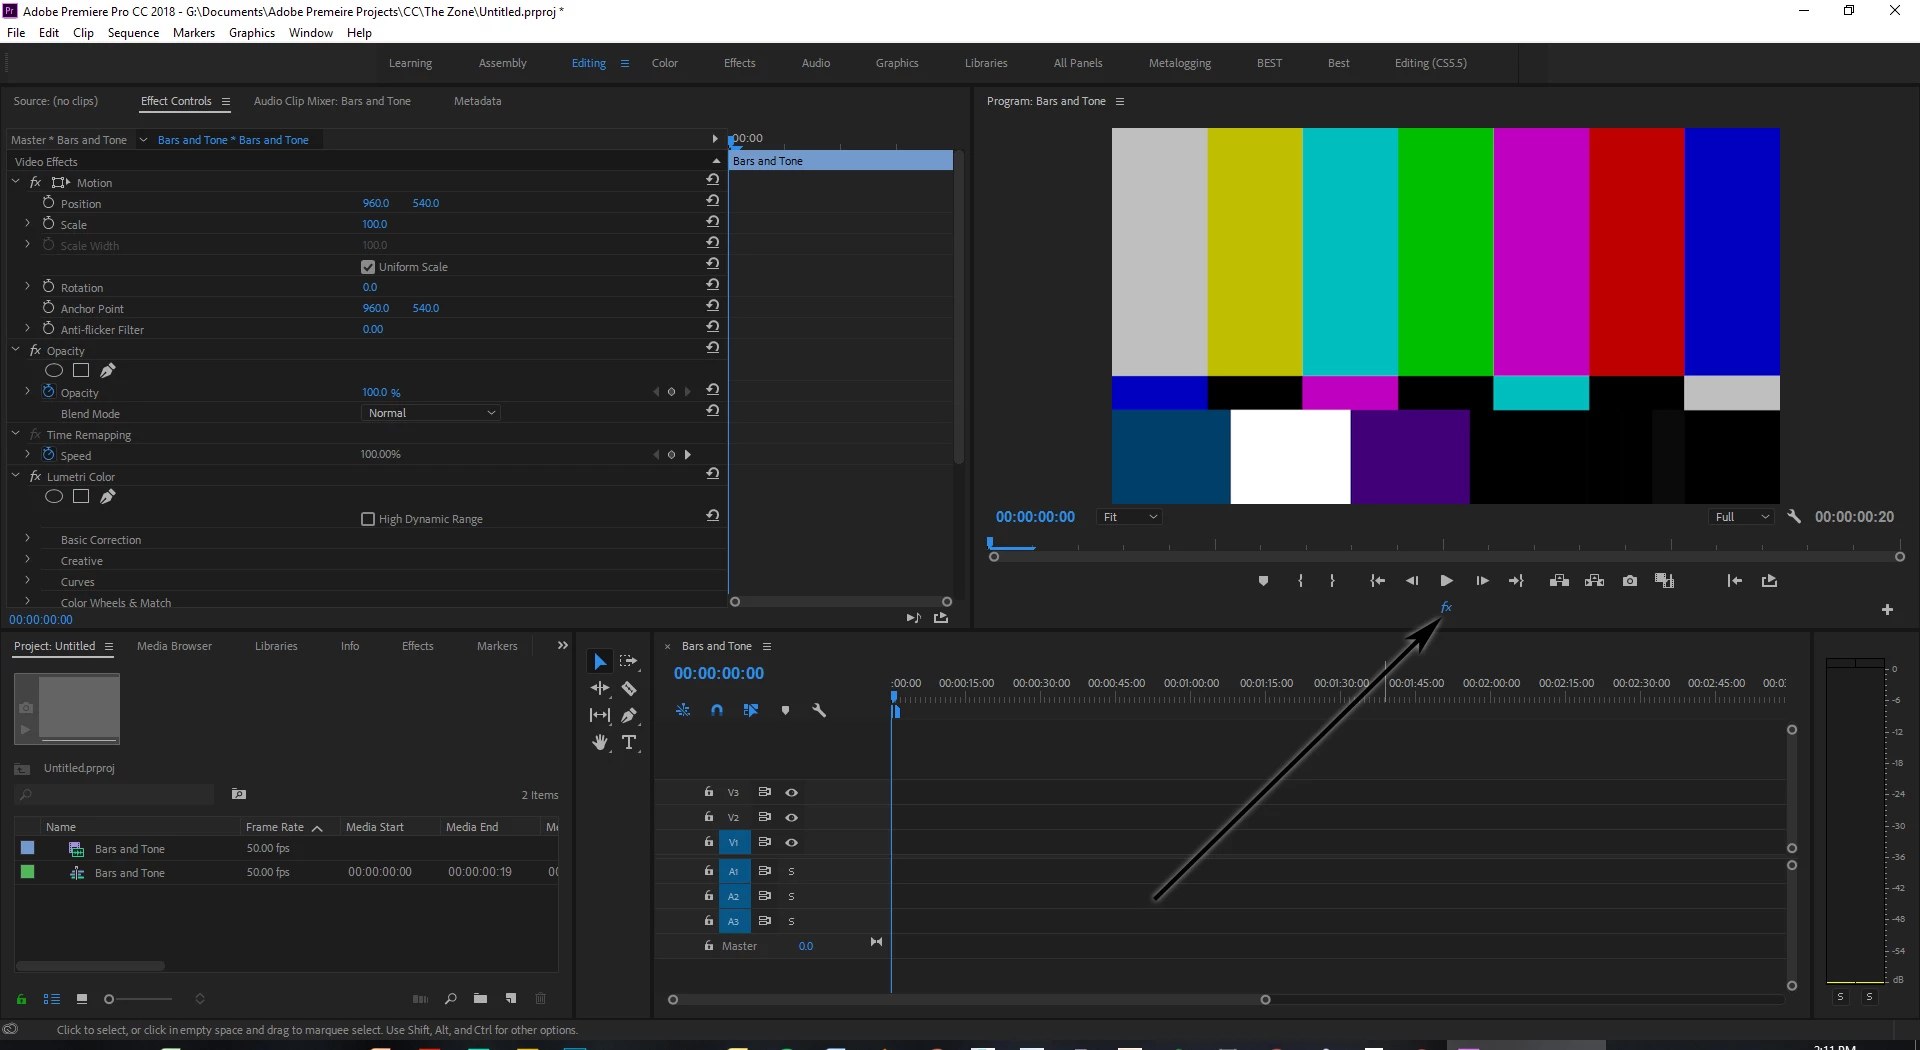Add marker in timeline panel

[x=785, y=710]
